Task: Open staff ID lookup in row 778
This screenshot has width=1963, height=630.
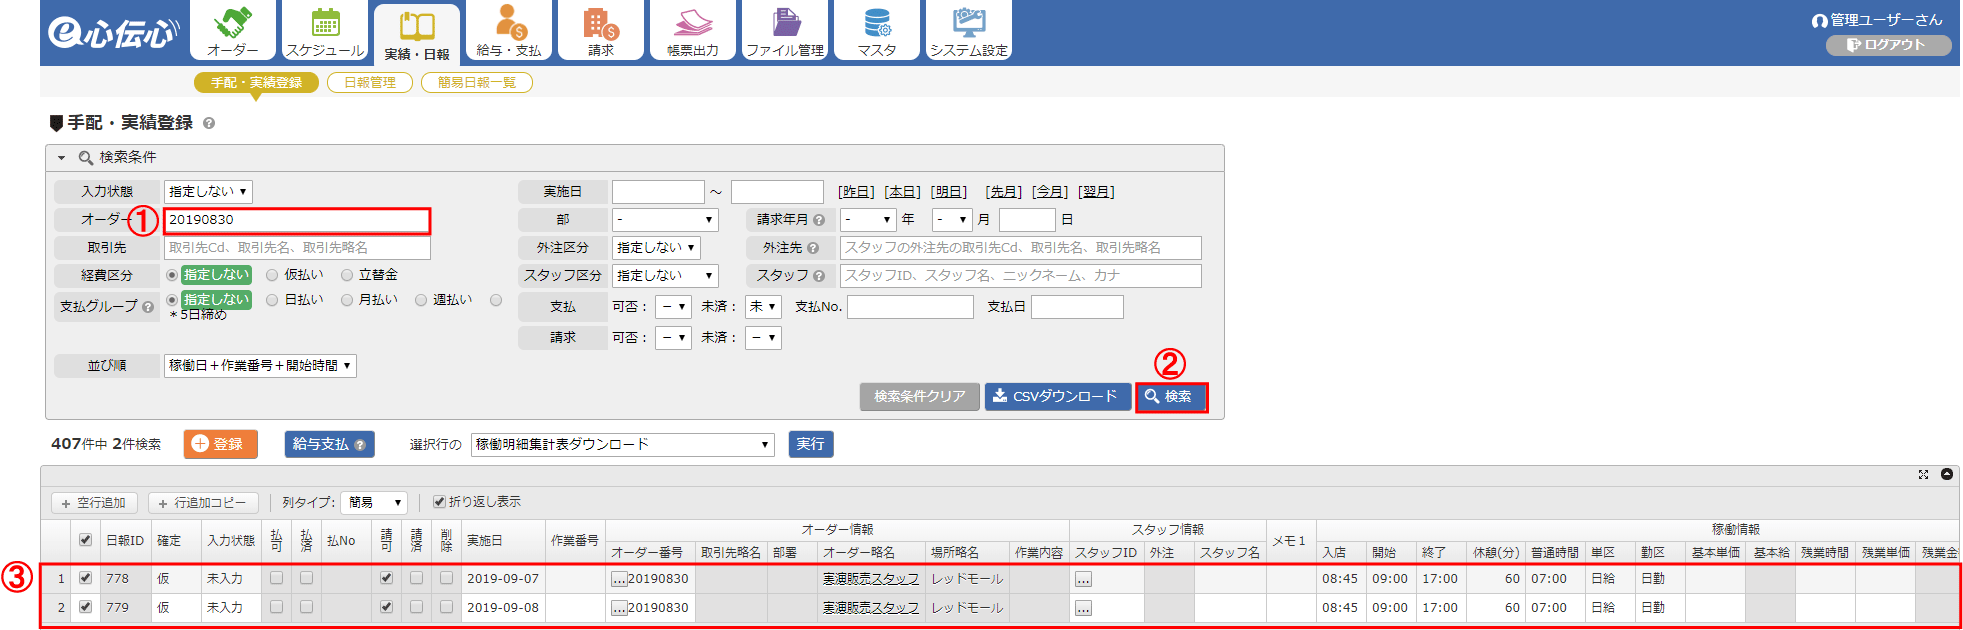Action: click(x=1083, y=579)
